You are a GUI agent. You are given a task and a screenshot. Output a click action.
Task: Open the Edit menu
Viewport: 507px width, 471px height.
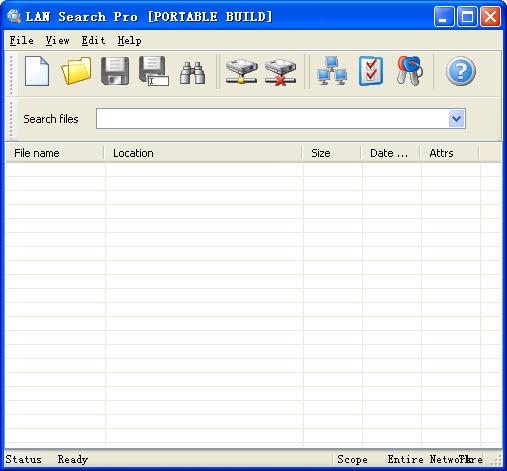[93, 40]
